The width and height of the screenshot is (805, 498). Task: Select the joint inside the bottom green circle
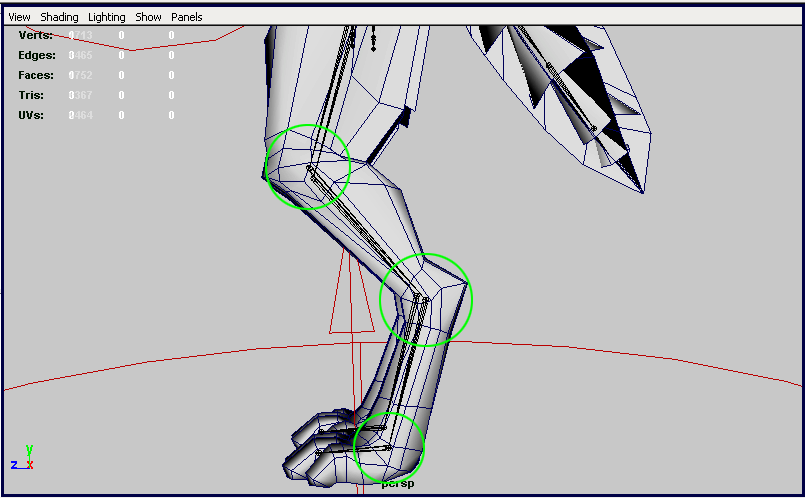[385, 438]
